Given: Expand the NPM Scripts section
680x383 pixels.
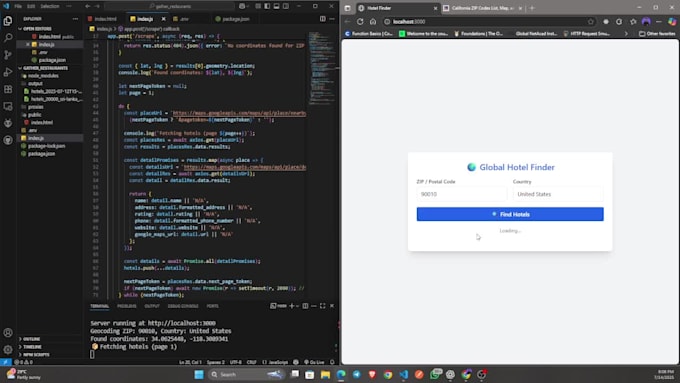Looking at the screenshot, I should point(36,355).
